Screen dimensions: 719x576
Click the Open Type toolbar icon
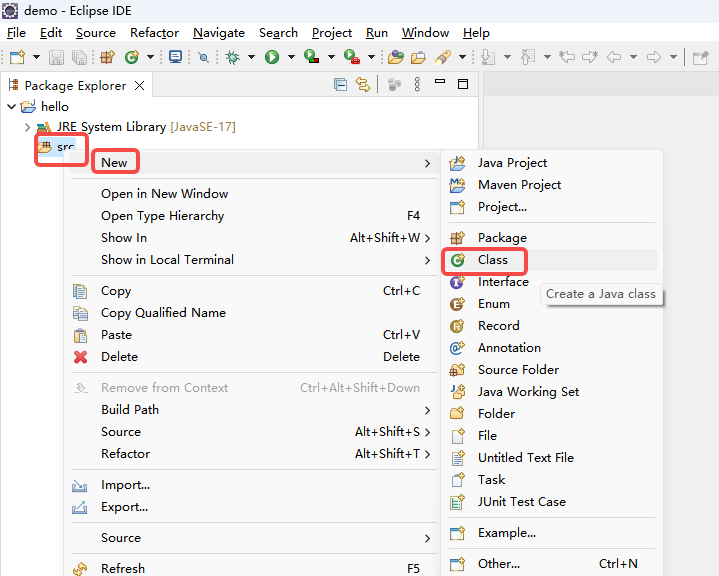396,57
